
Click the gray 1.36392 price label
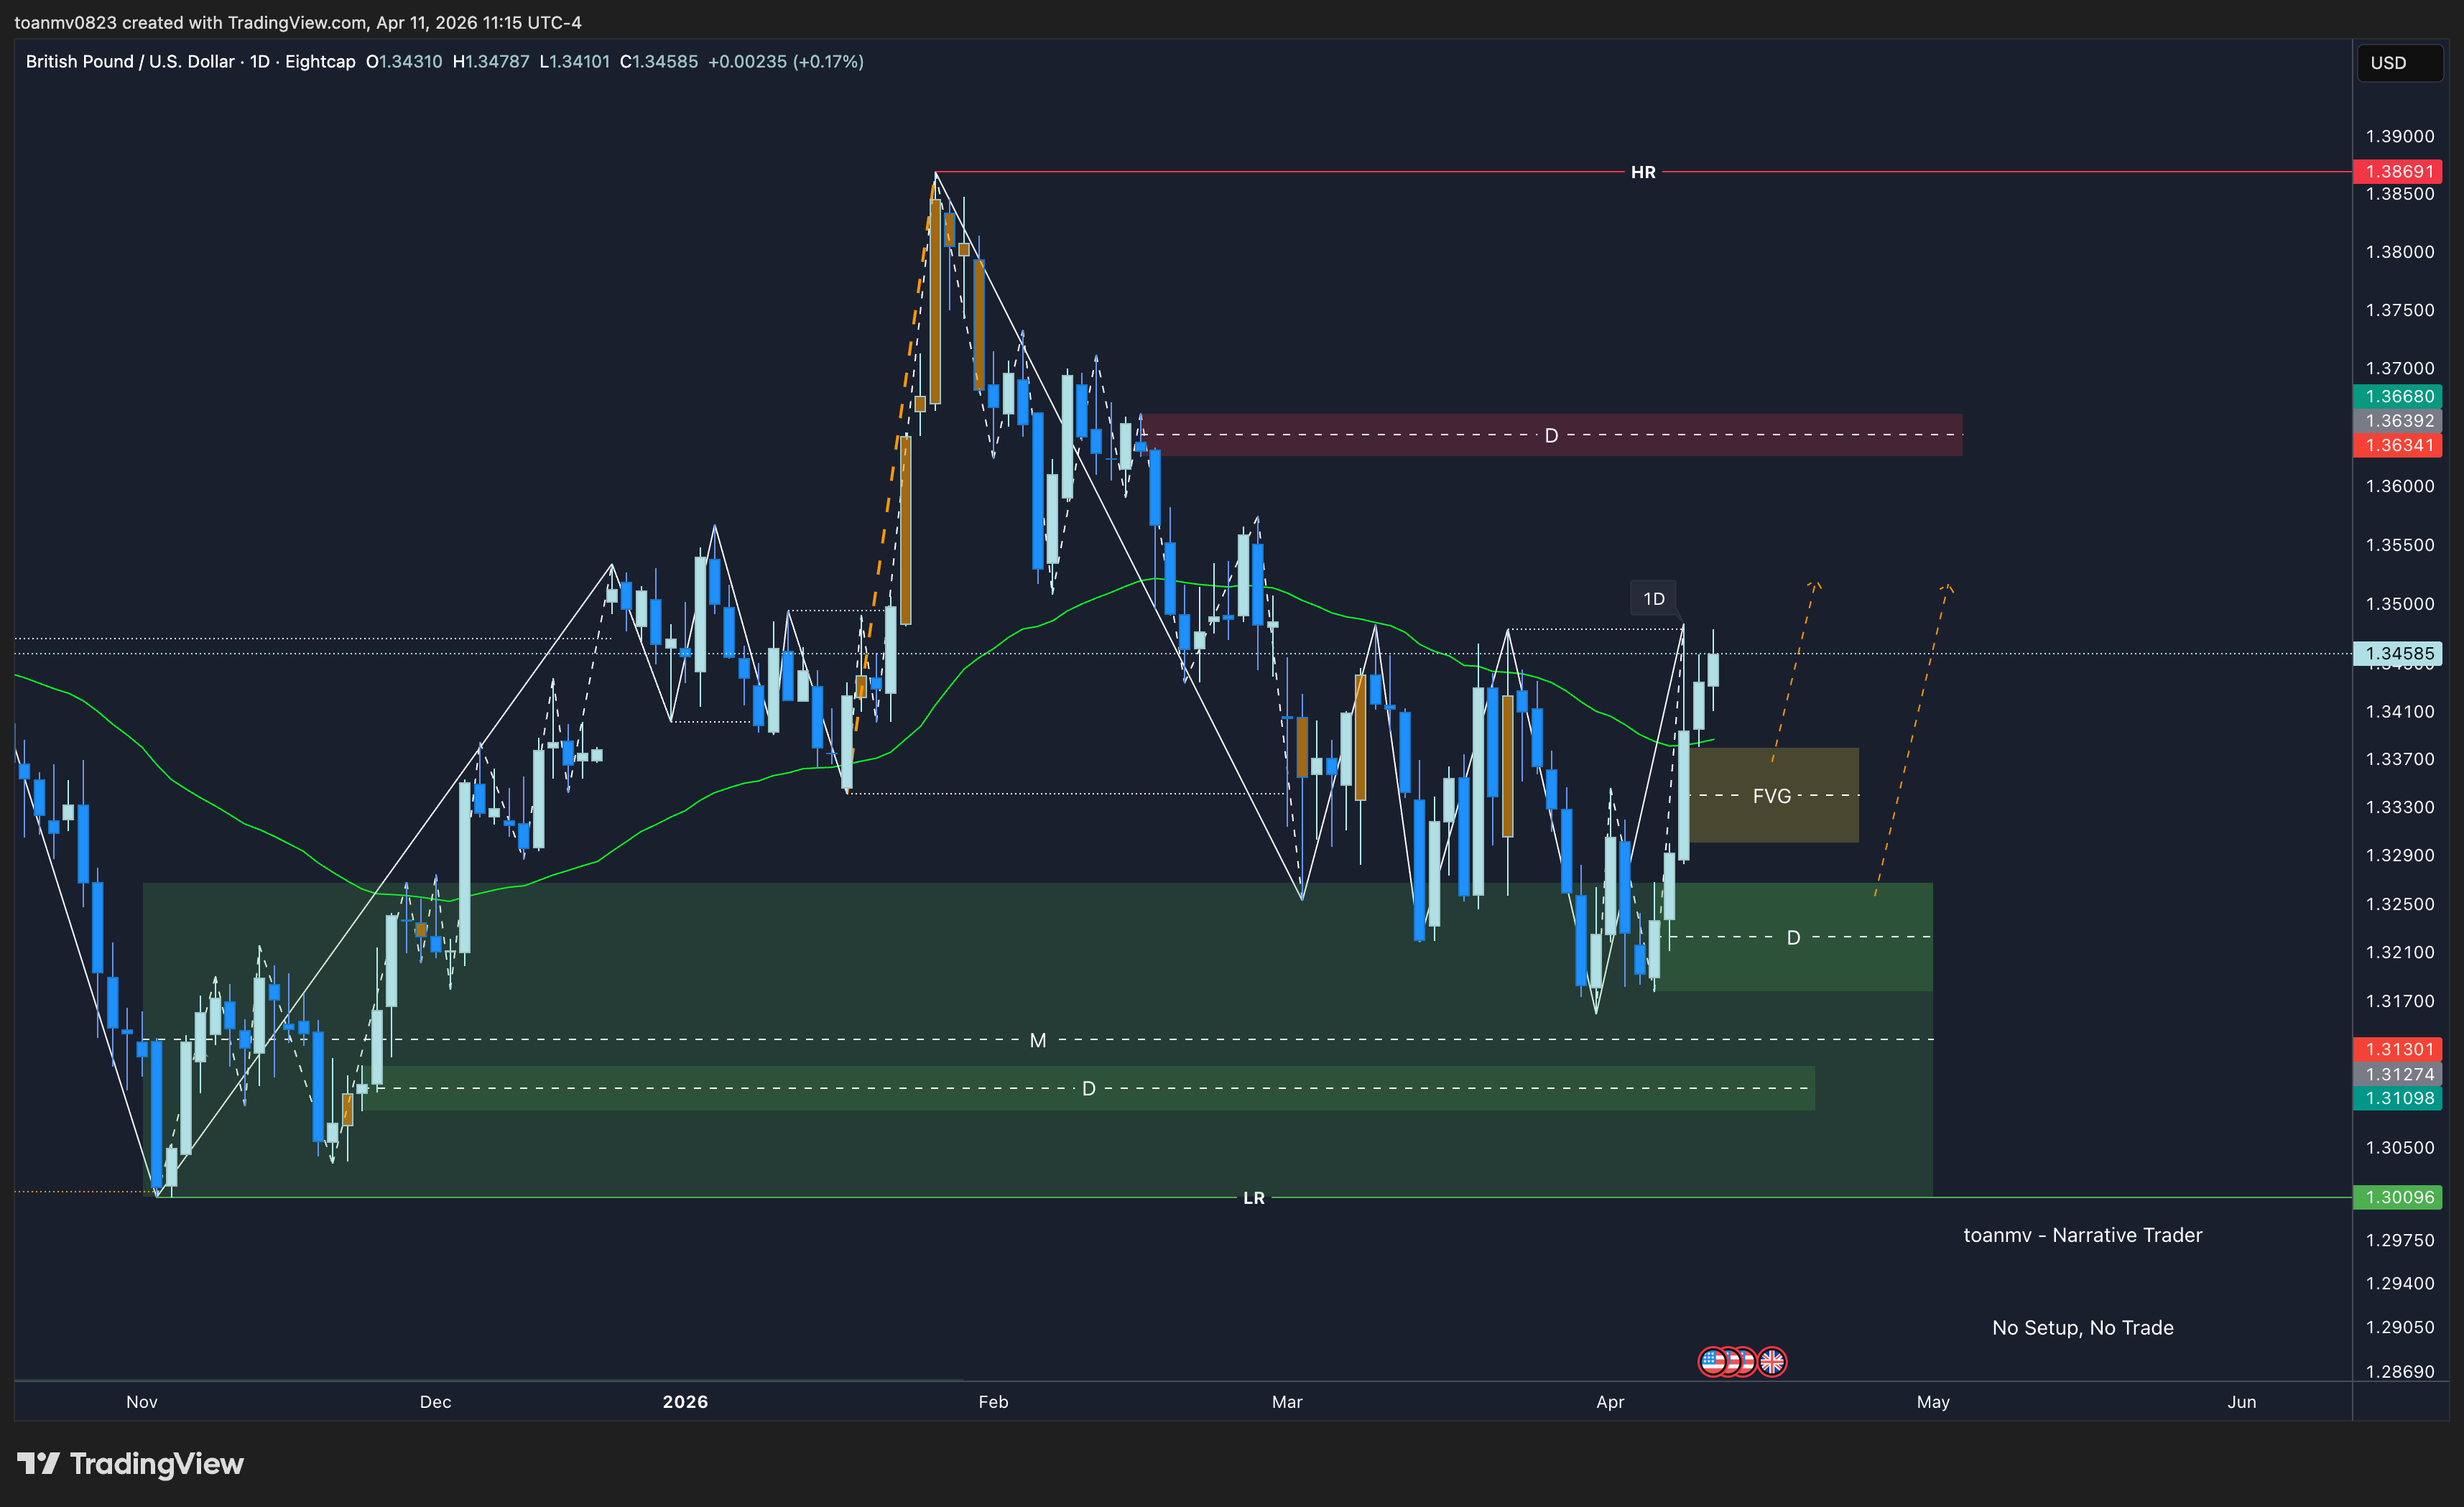tap(2398, 421)
